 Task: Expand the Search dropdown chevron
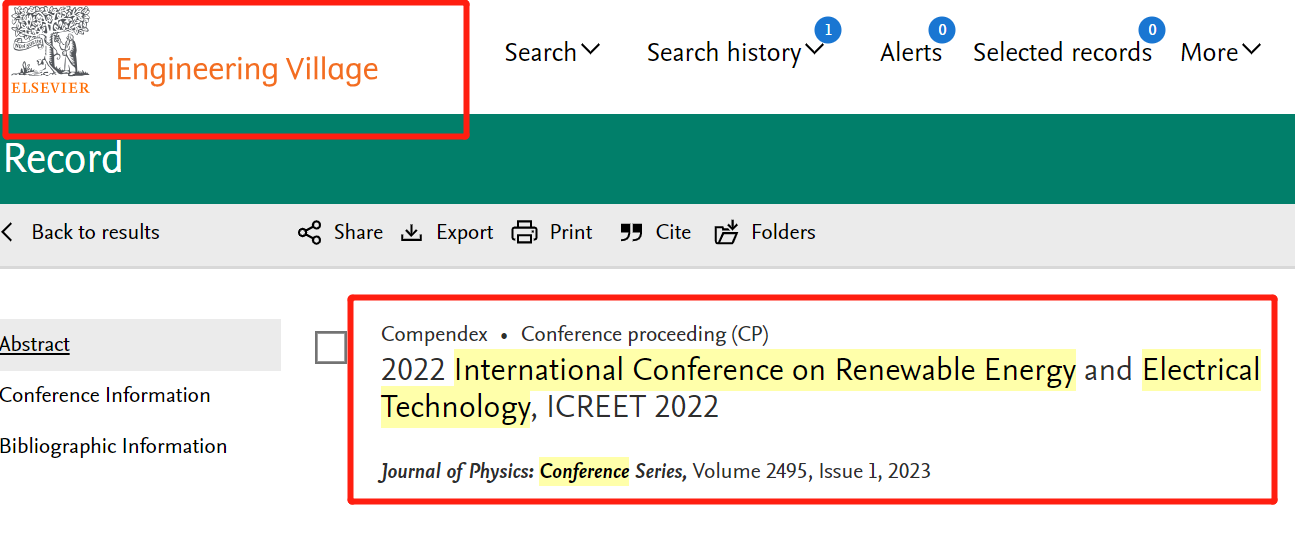(x=590, y=49)
